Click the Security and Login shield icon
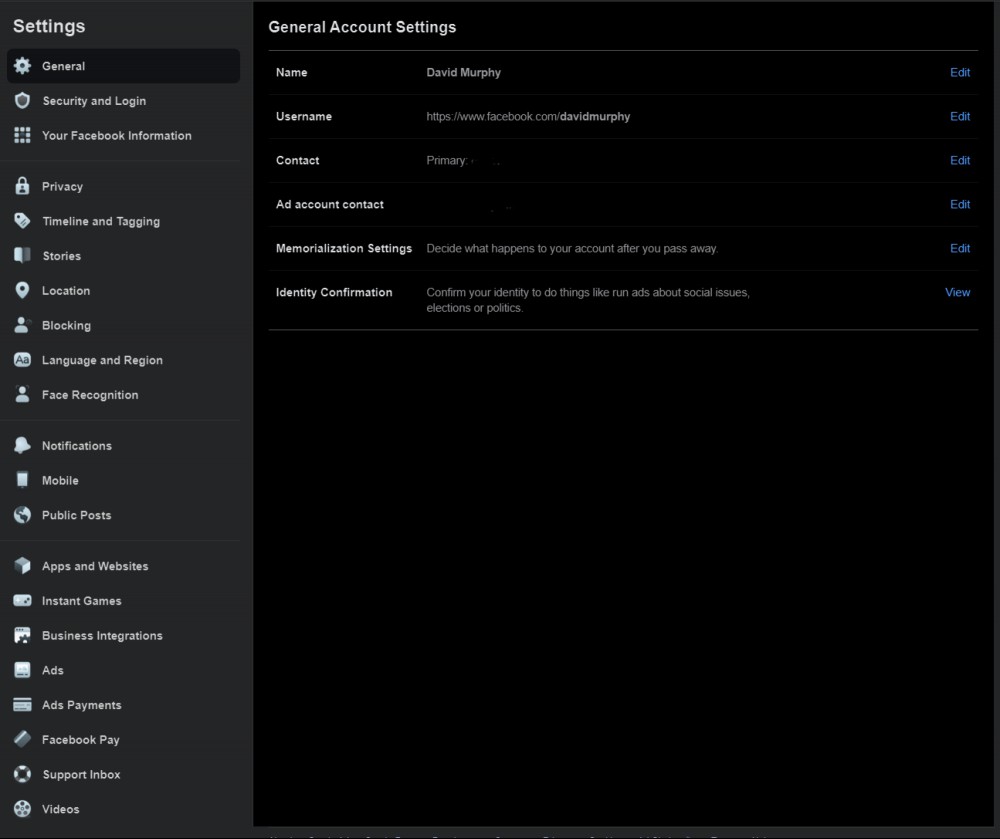Image resolution: width=1000 pixels, height=839 pixels. click(22, 101)
